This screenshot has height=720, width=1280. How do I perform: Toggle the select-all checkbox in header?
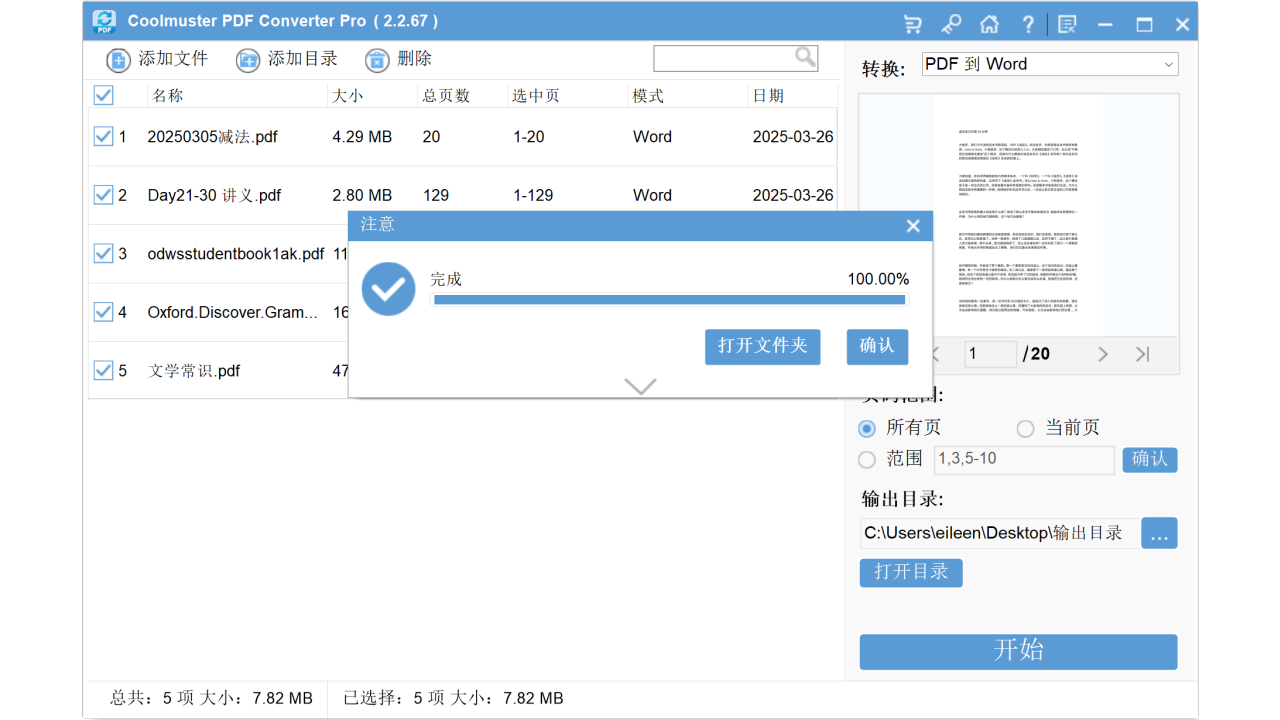pyautogui.click(x=104, y=95)
